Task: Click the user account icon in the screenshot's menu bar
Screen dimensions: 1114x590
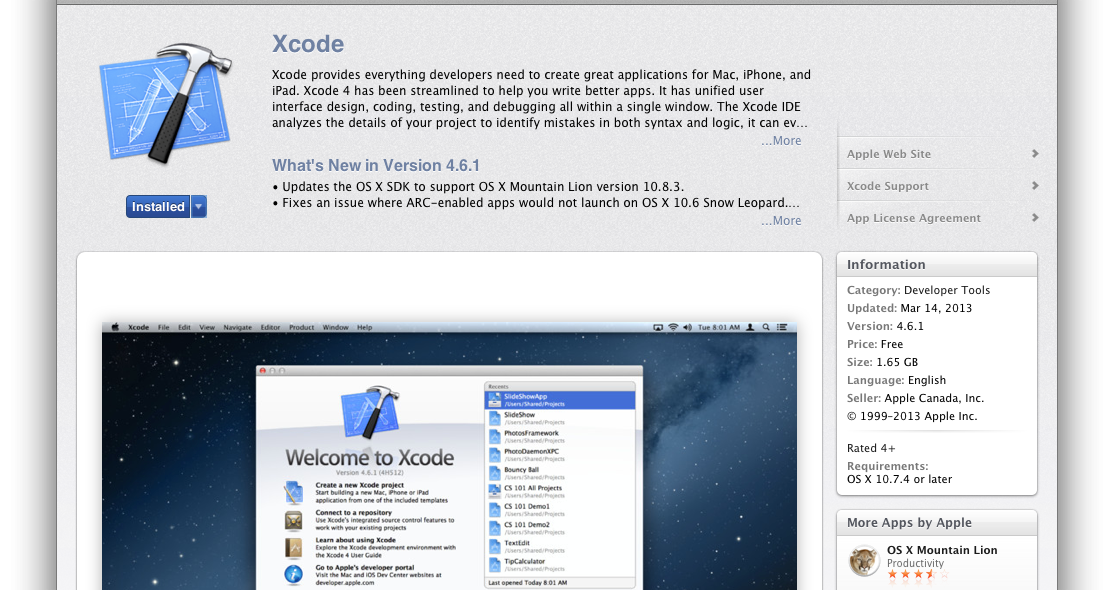Action: 750,327
